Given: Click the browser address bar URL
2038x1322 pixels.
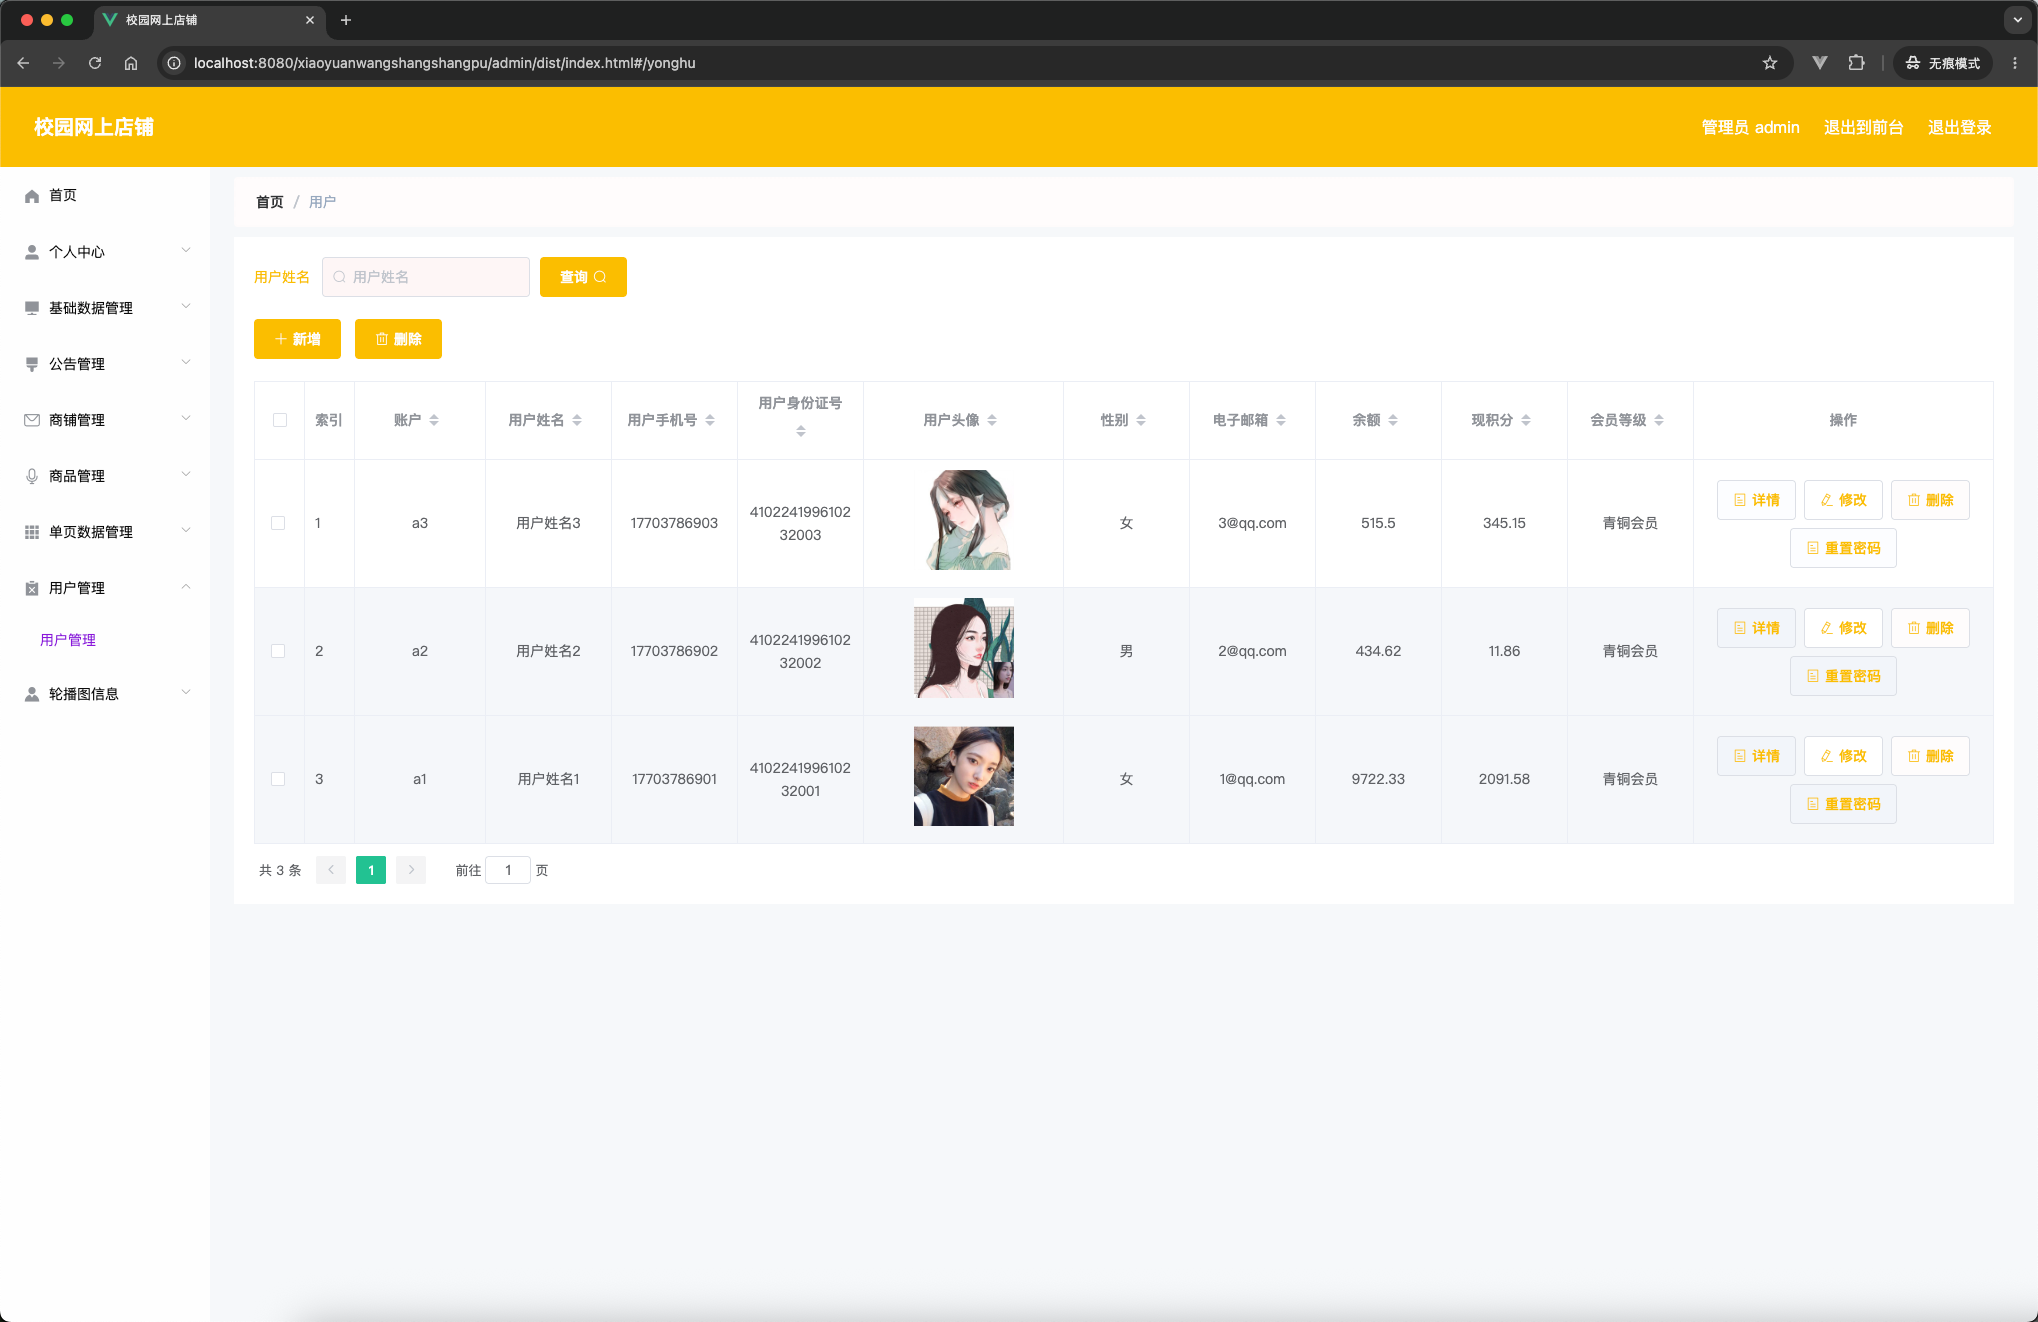Looking at the screenshot, I should pyautogui.click(x=445, y=63).
